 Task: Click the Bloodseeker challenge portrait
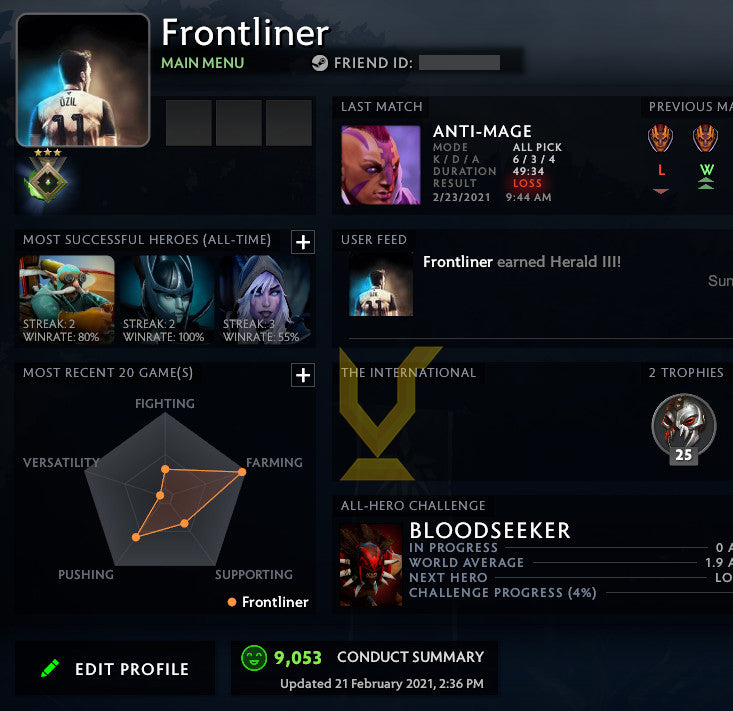tap(371, 565)
